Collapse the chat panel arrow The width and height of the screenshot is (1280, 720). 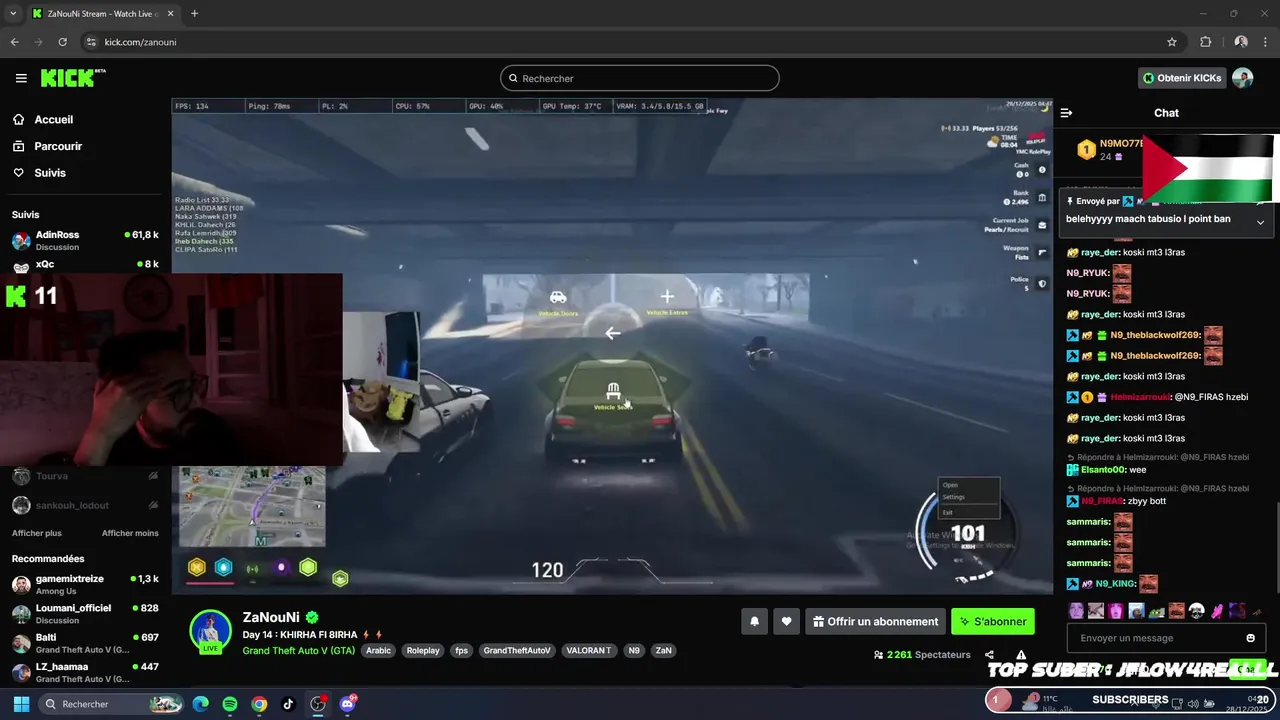1066,113
